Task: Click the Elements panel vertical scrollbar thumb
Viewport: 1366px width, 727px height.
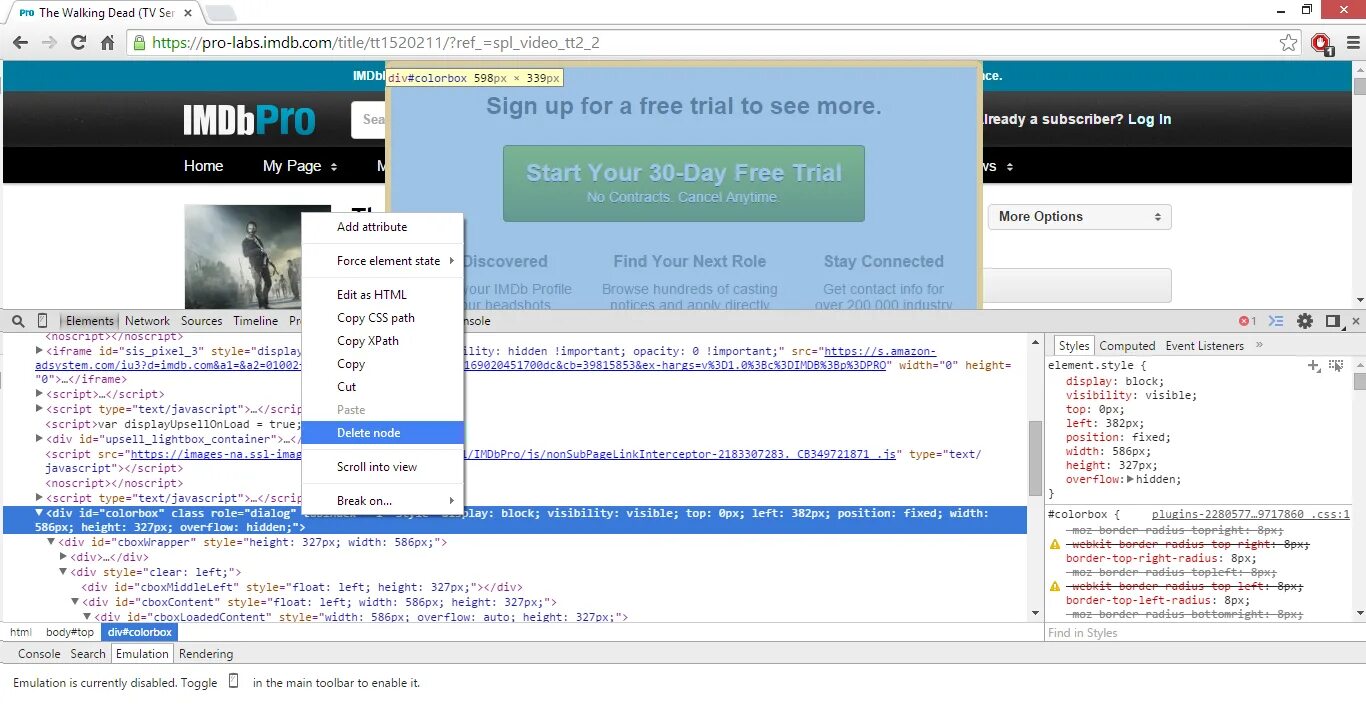Action: [1035, 458]
